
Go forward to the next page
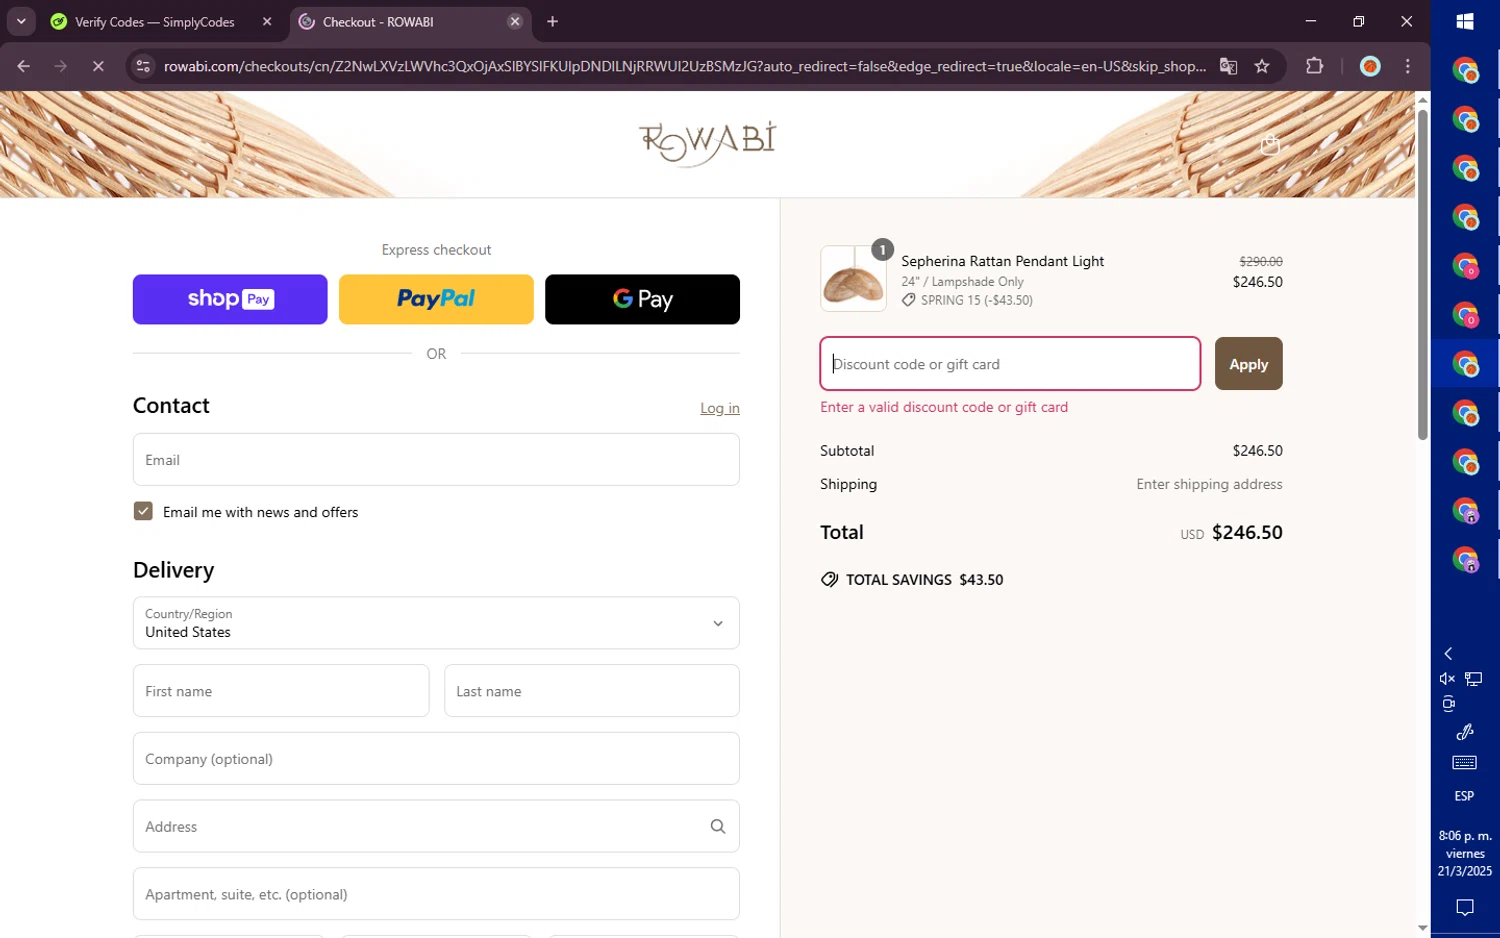click(x=61, y=66)
